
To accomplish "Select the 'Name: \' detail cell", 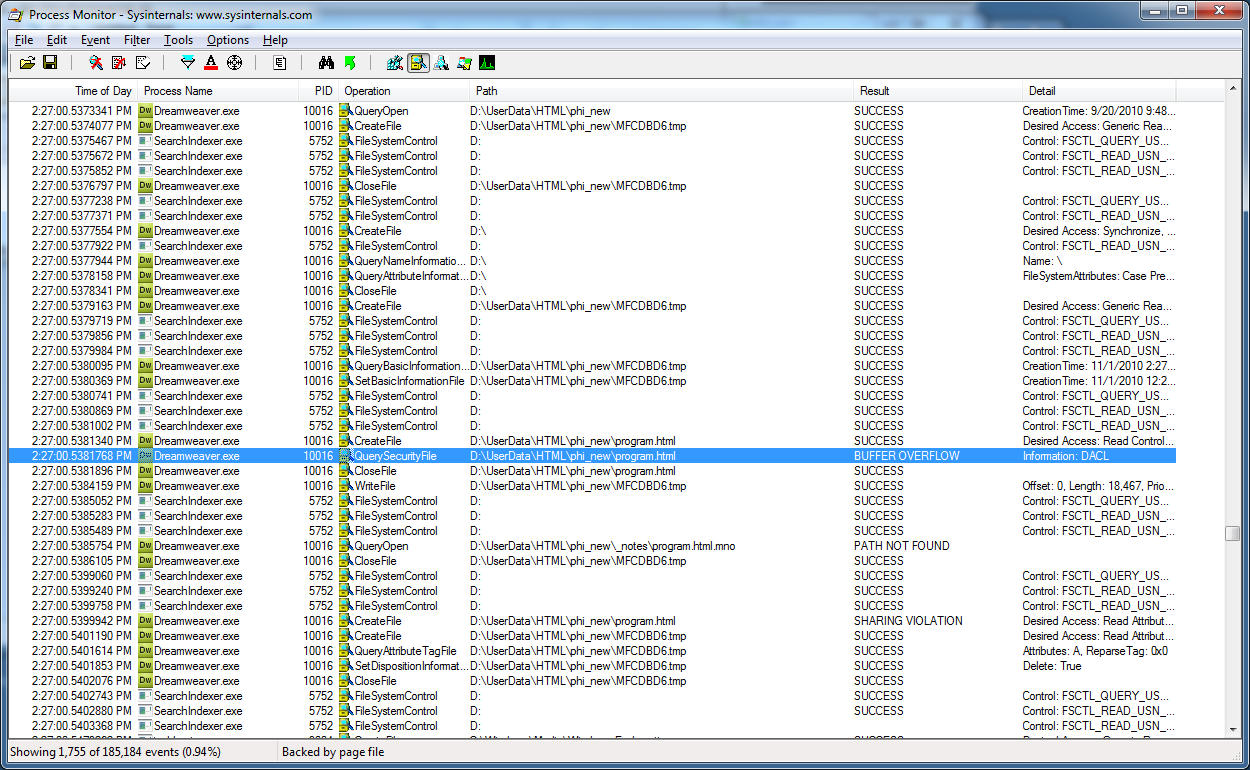I will coord(1042,261).
